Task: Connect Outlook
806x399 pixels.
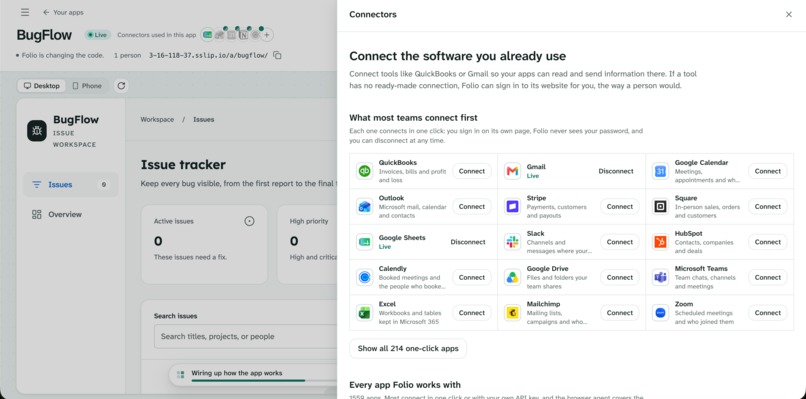Action: (x=472, y=207)
